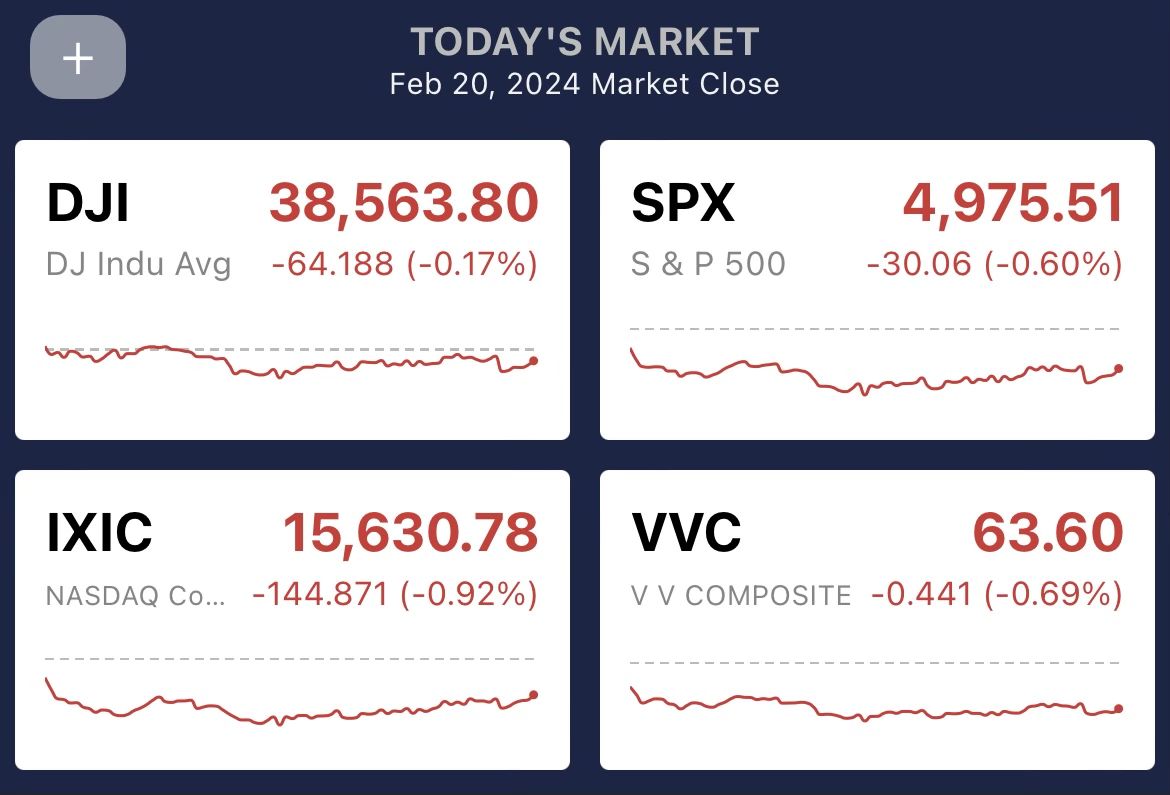The image size is (1170, 795).
Task: Click the DJI change -64.188 (-0.17%)
Action: click(x=404, y=265)
